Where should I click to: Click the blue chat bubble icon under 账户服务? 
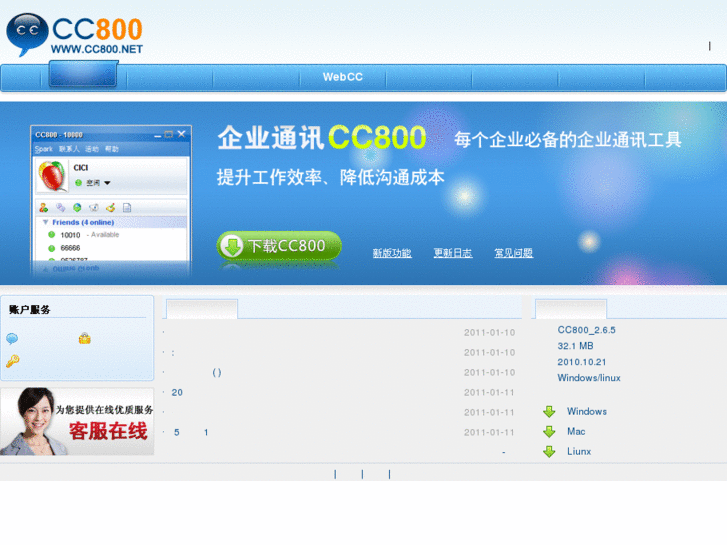pos(12,339)
